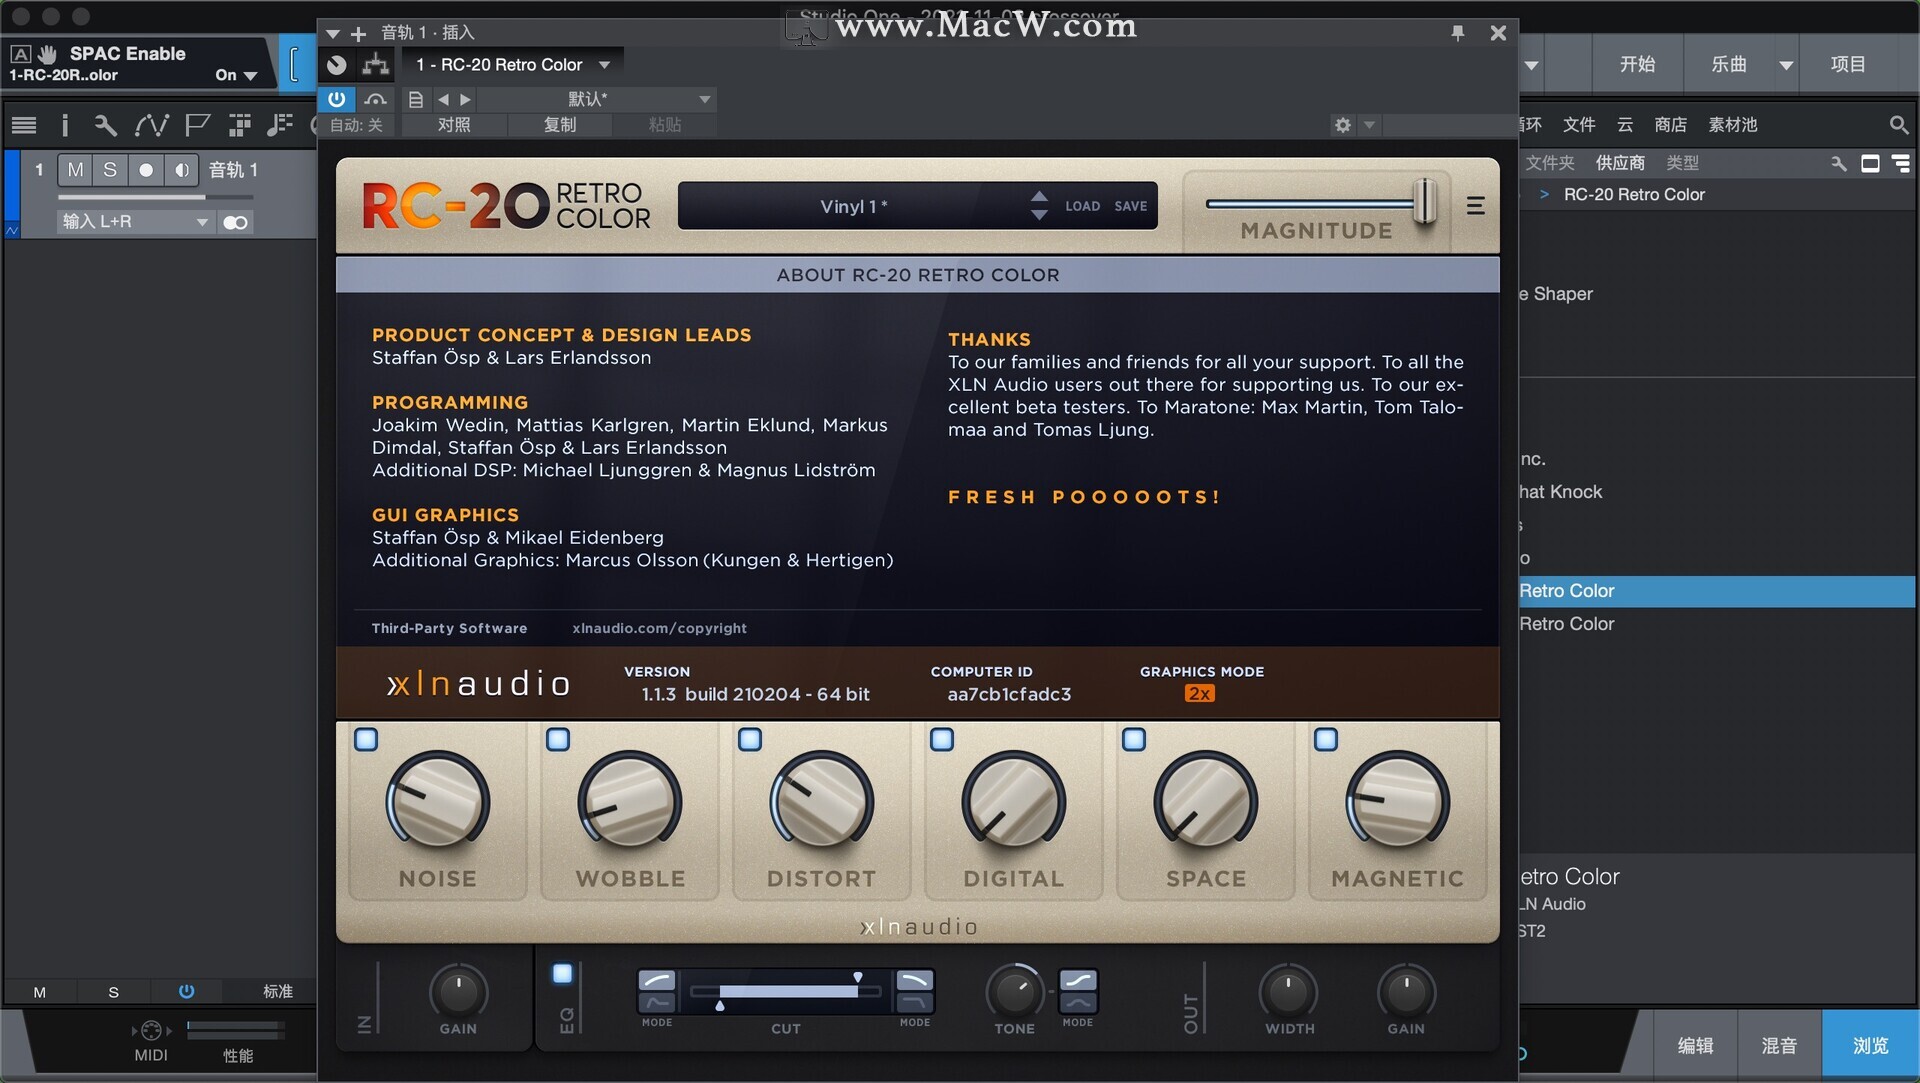Screen dimensions: 1920x1083
Task: Toggle stereo/mono channel mode icon
Action: point(236,222)
